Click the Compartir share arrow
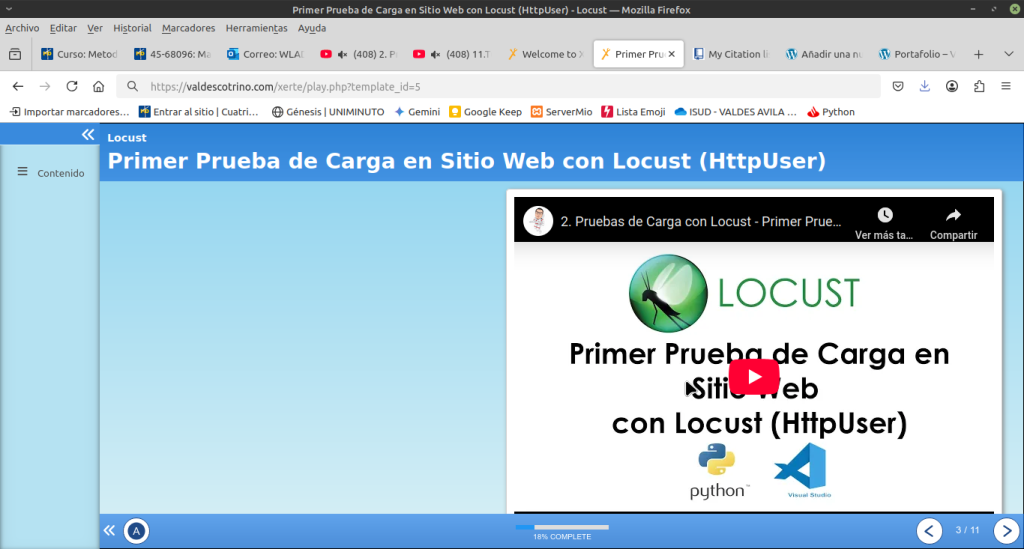 pyautogui.click(x=953, y=215)
